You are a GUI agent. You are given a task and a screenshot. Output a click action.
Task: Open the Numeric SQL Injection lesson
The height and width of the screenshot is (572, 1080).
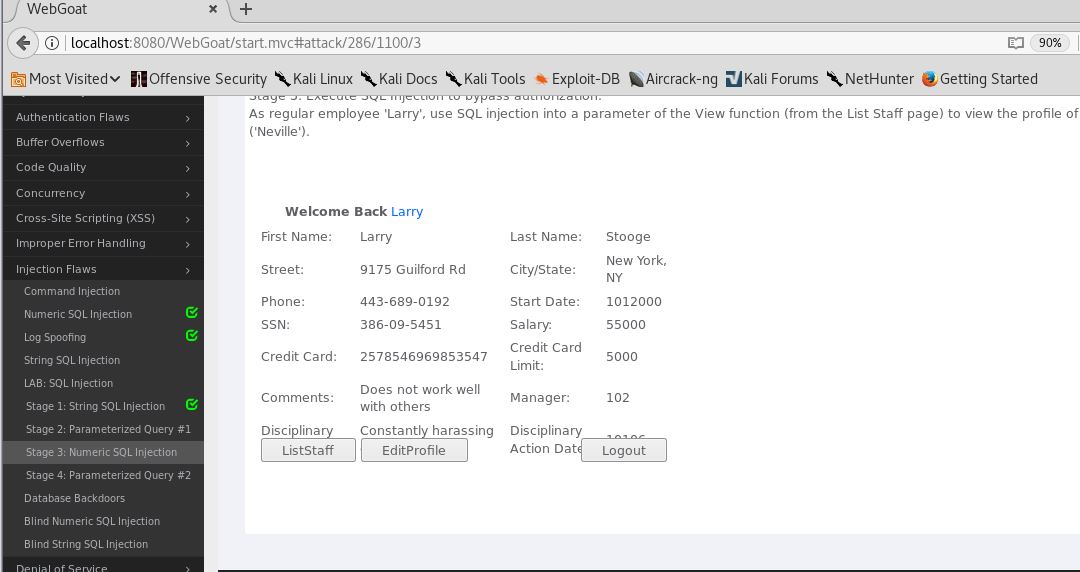(78, 314)
